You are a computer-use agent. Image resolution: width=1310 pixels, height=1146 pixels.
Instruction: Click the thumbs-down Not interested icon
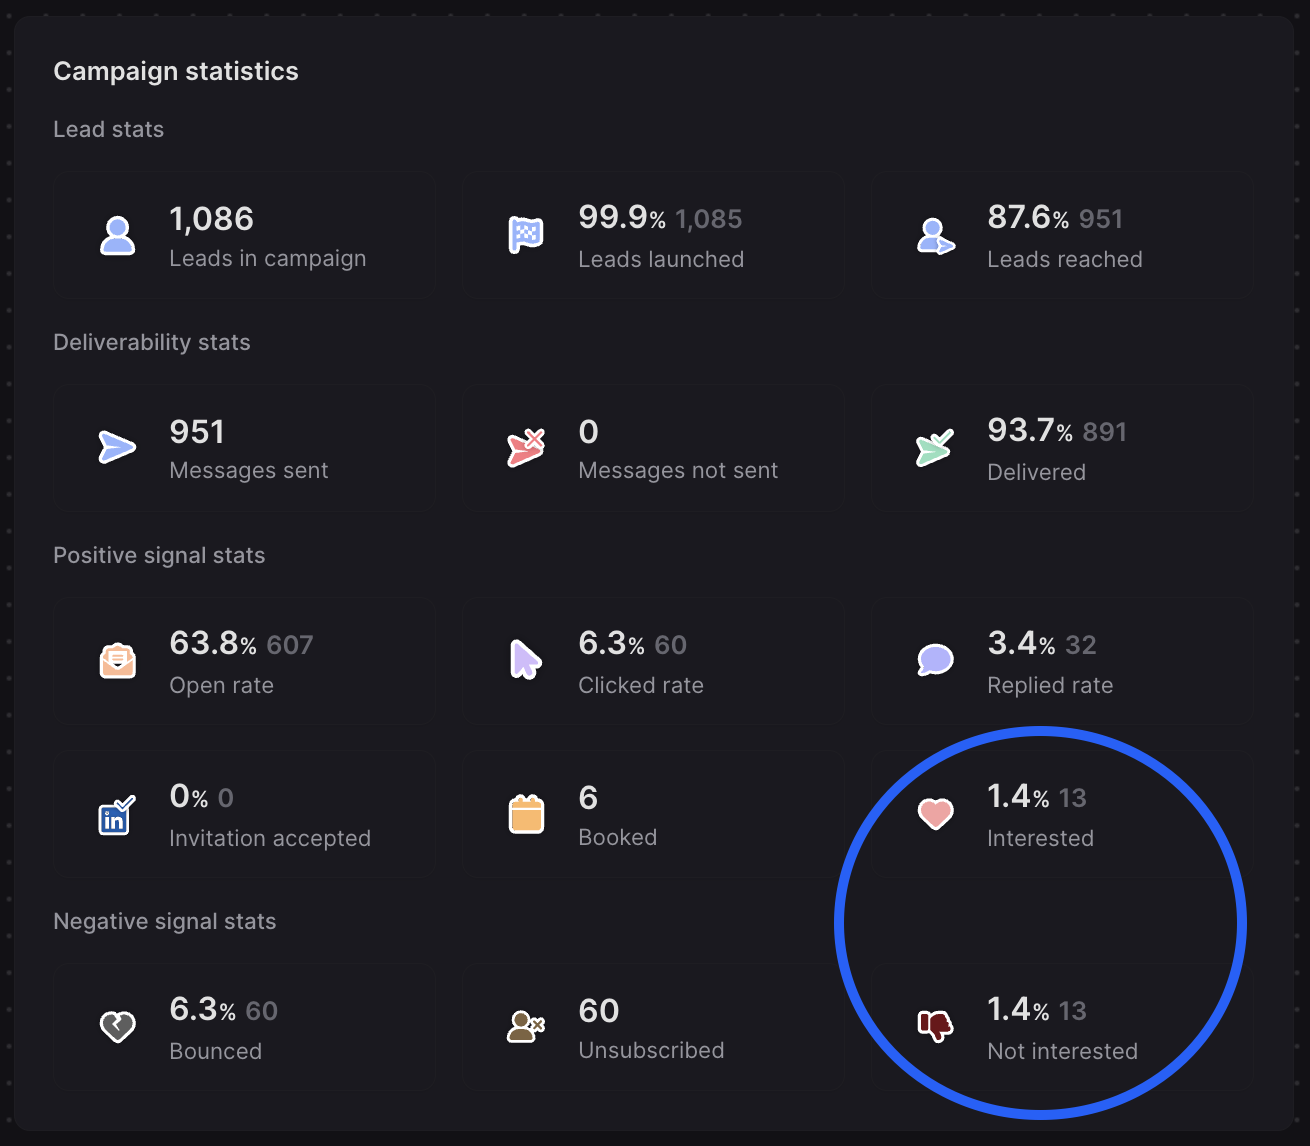936,1027
